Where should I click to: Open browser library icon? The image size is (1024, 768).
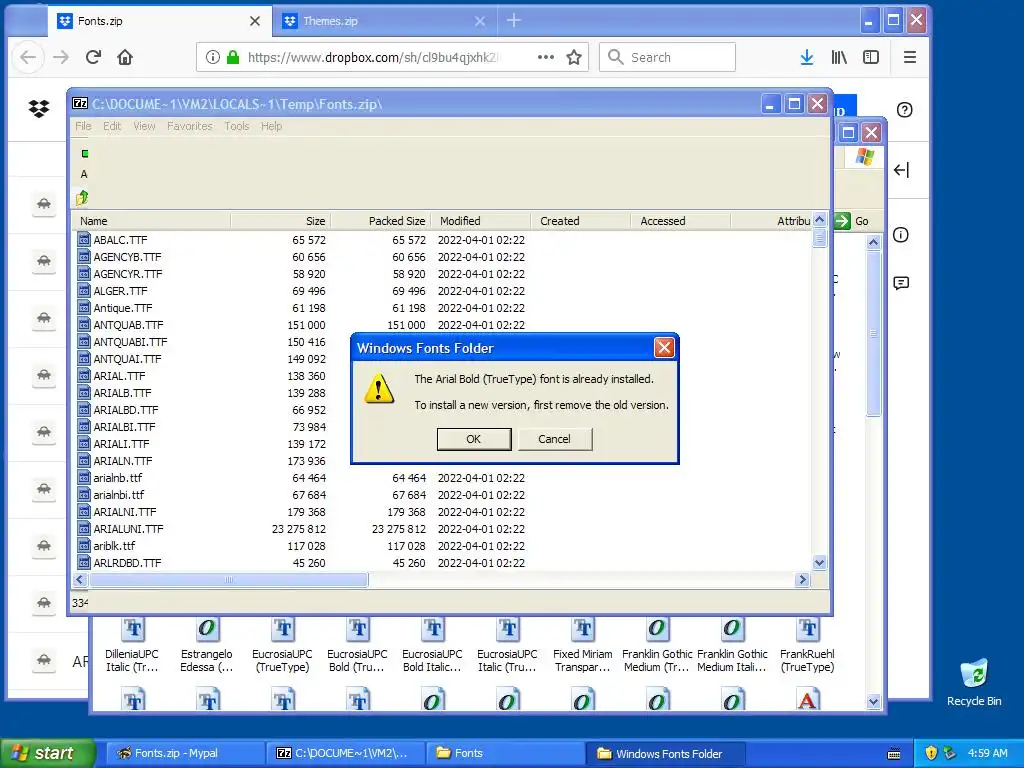839,57
